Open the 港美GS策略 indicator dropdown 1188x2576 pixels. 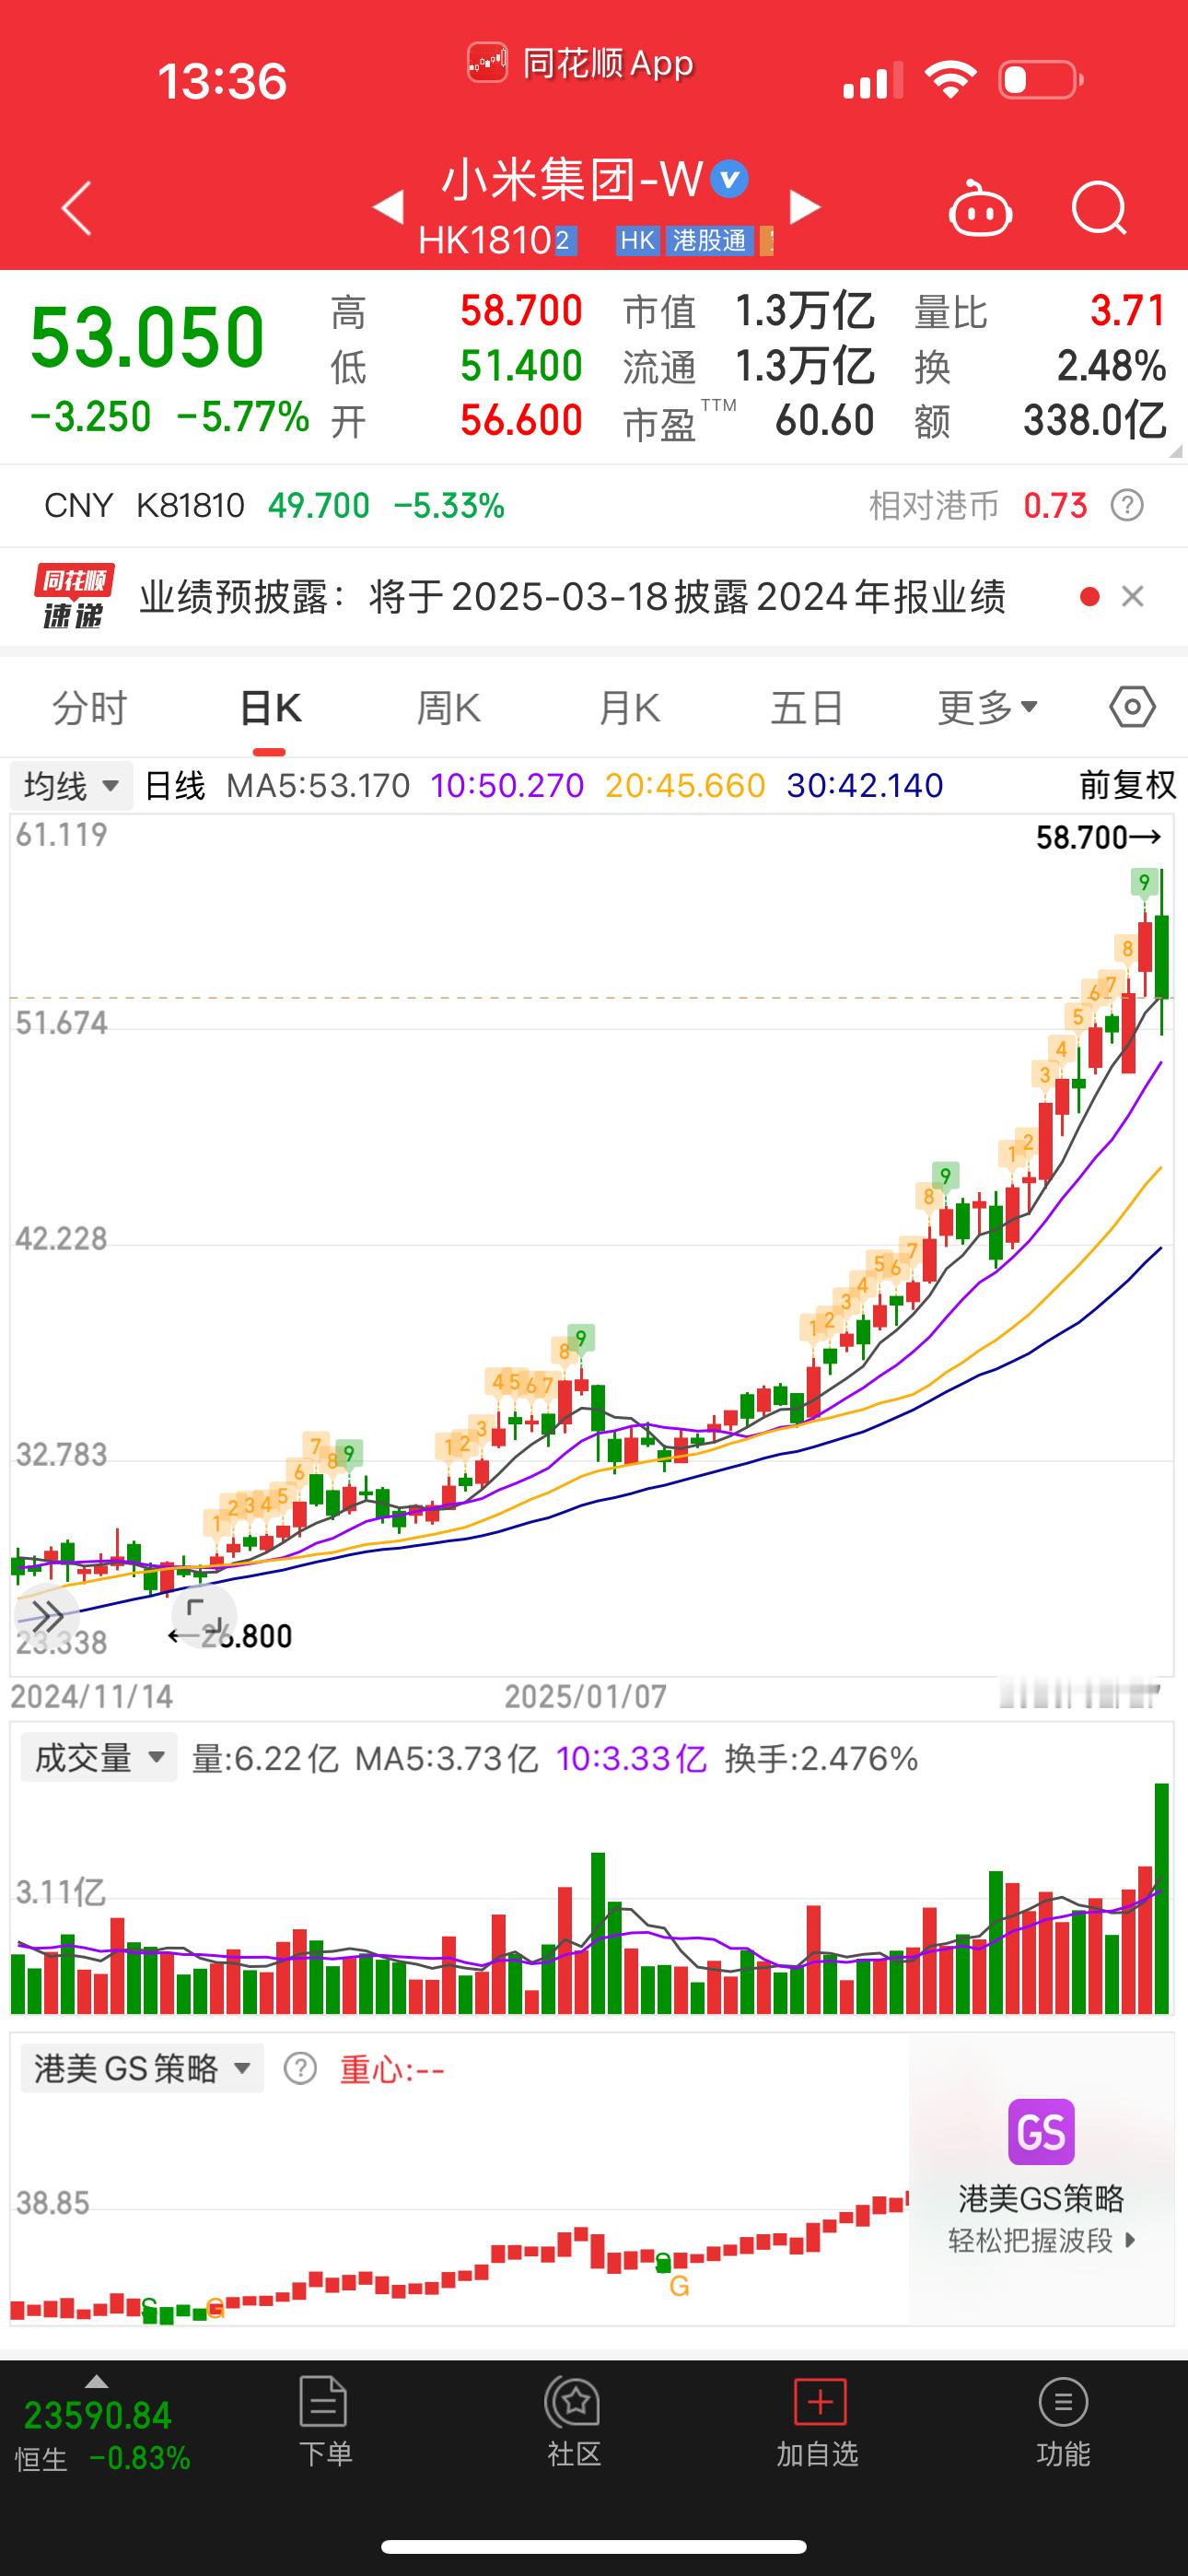(x=142, y=2068)
